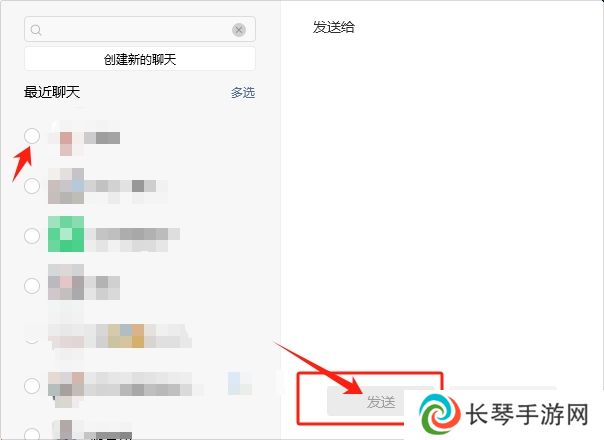This screenshot has height=440, width=604.
Task: Click the fourth contact's blurred avatar
Action: (66, 282)
